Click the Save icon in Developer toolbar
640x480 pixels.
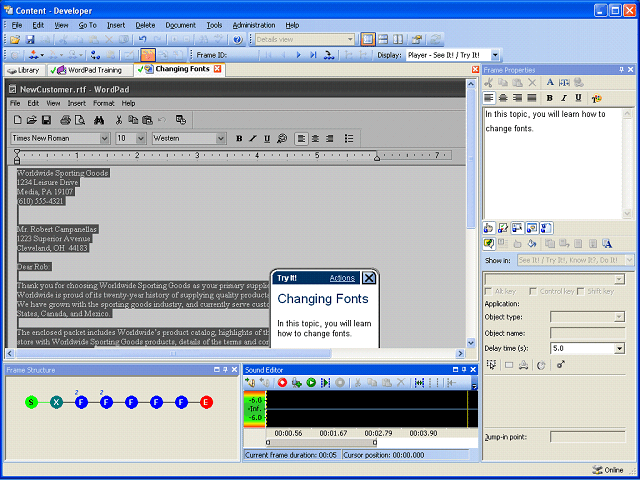(x=30, y=40)
